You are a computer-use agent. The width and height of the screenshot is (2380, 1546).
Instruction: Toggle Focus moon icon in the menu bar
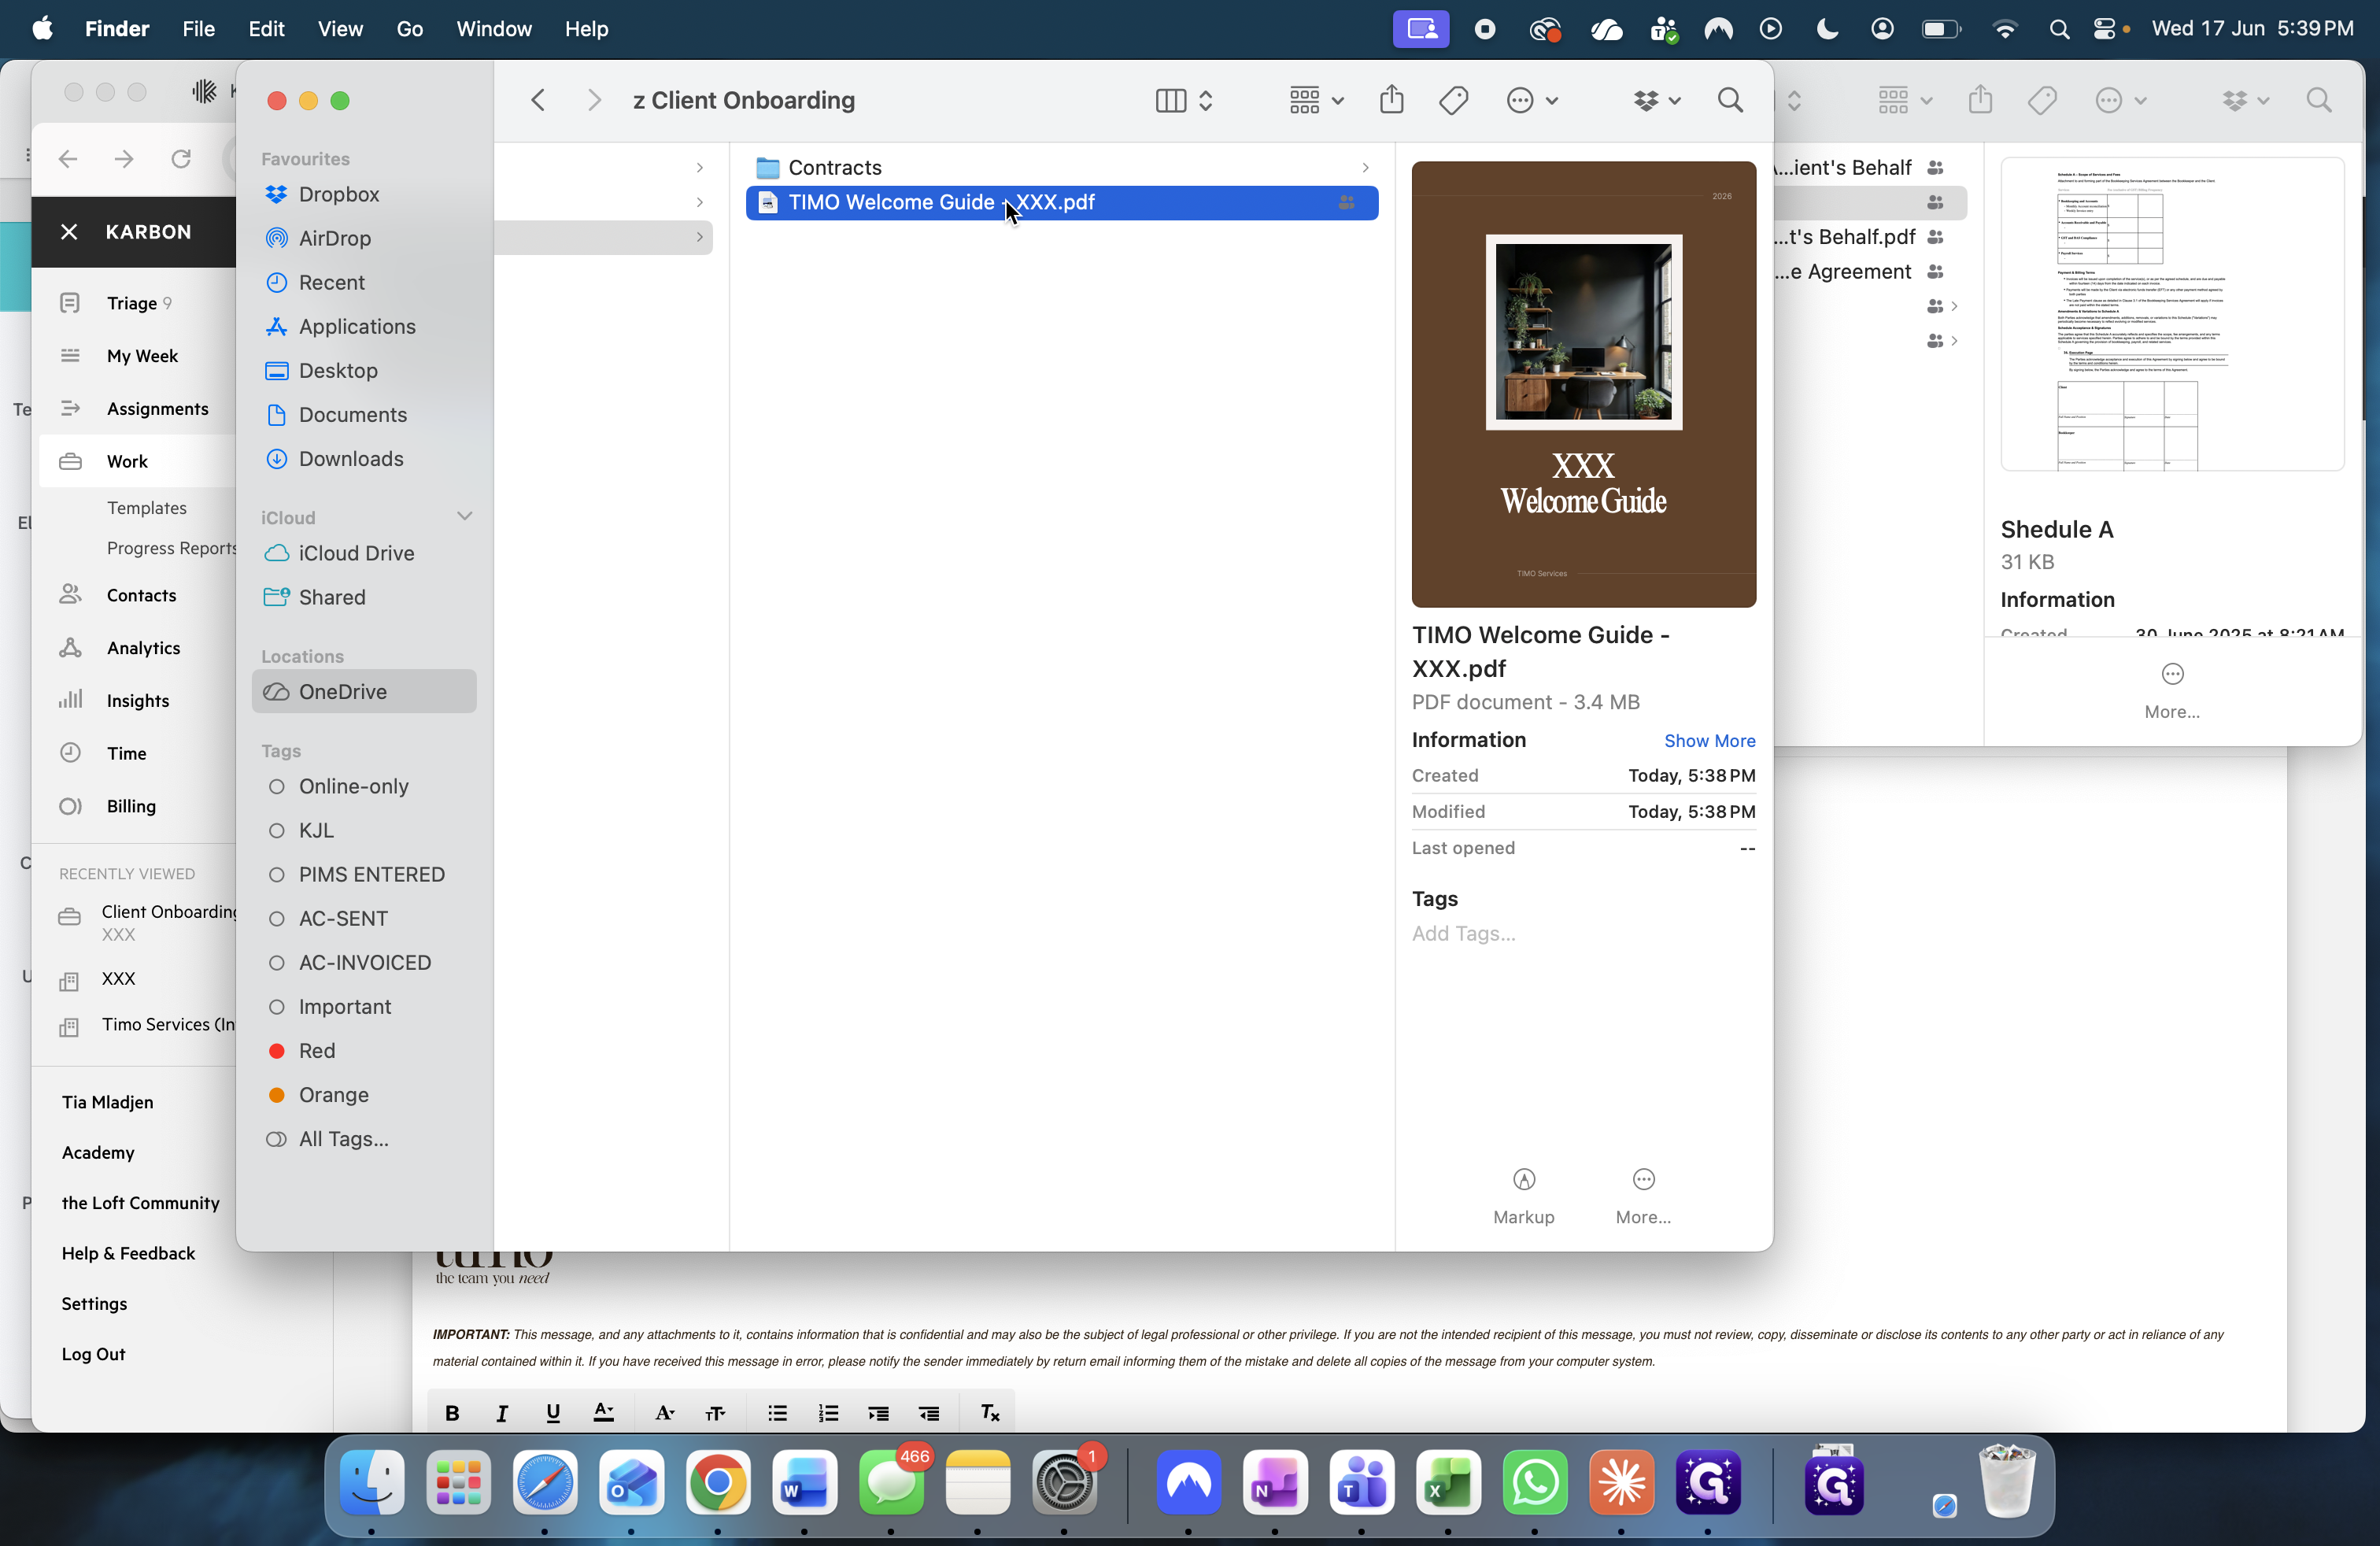[x=1827, y=29]
